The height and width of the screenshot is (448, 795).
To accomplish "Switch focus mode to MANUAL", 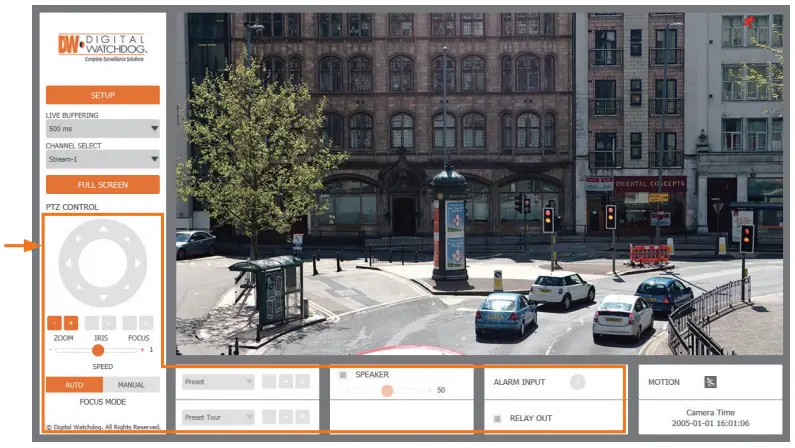I will (131, 385).
